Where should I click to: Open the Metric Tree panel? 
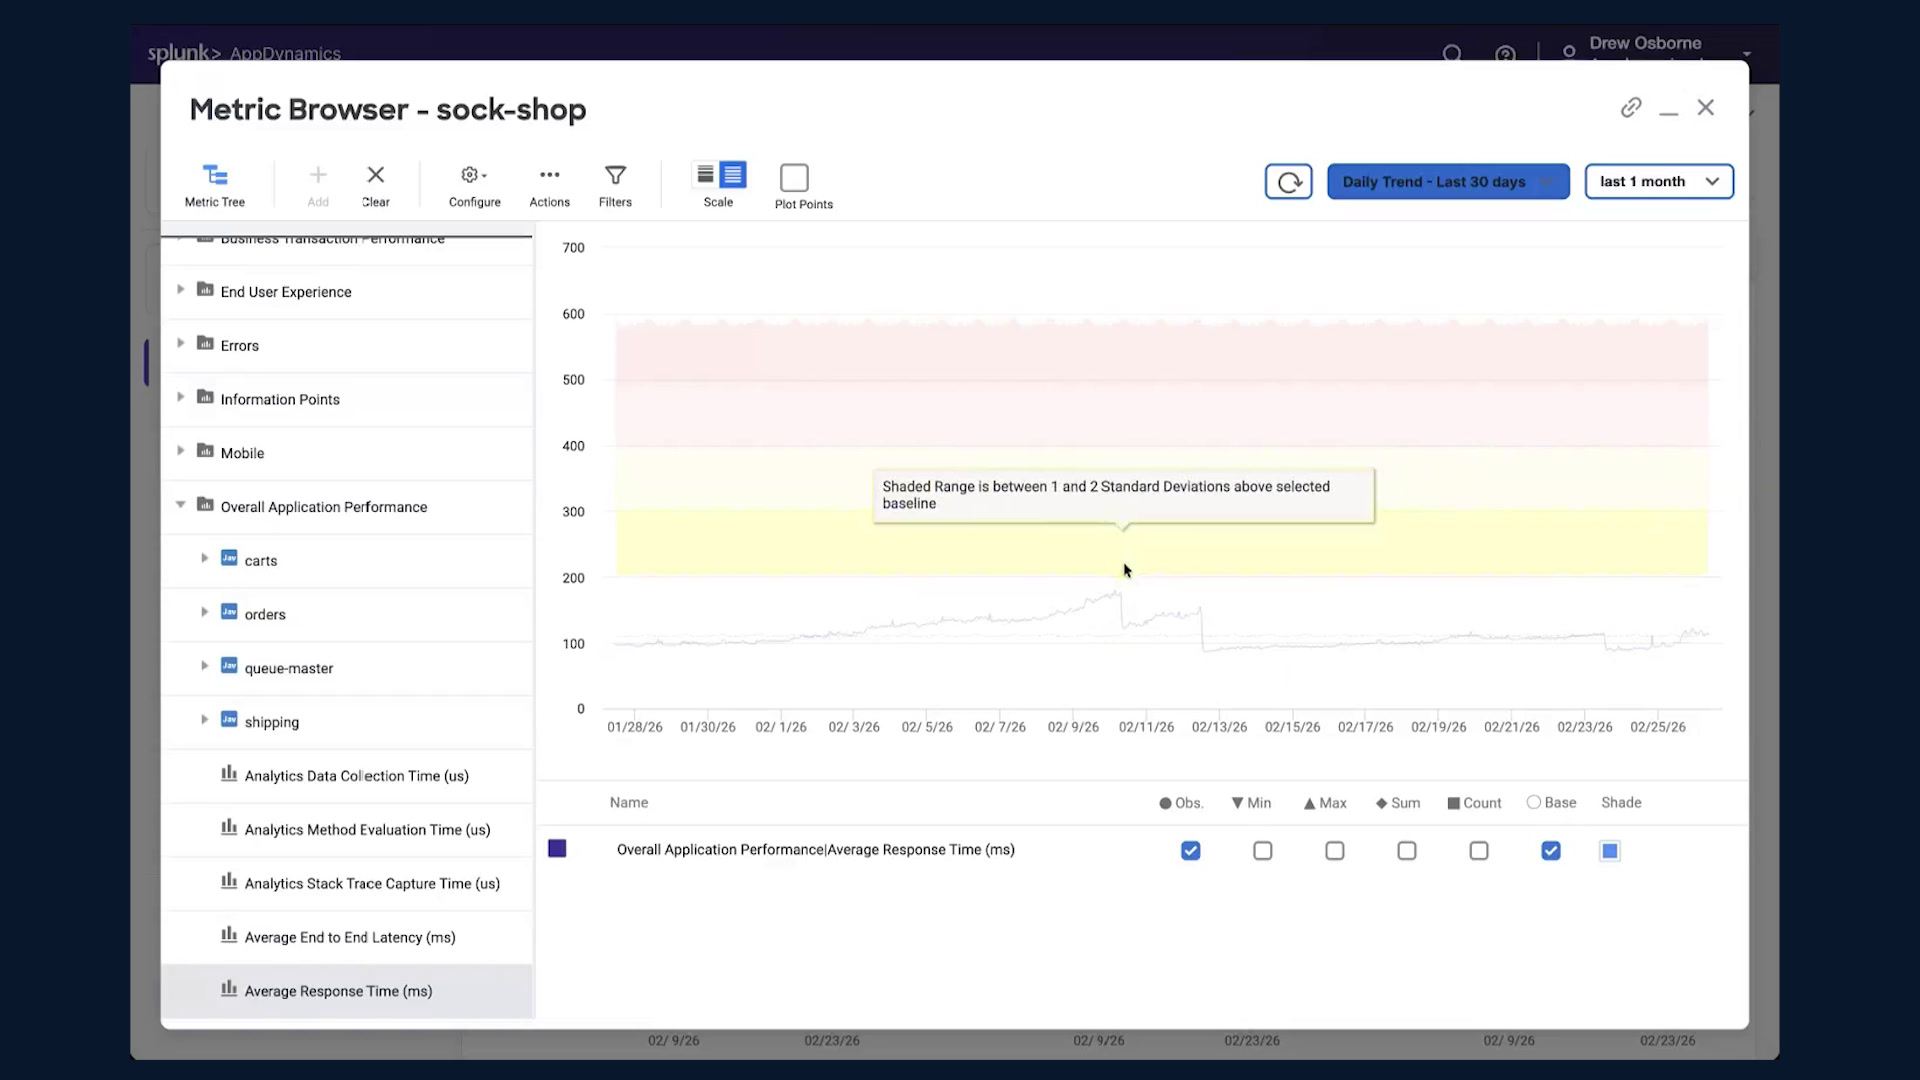(x=215, y=186)
